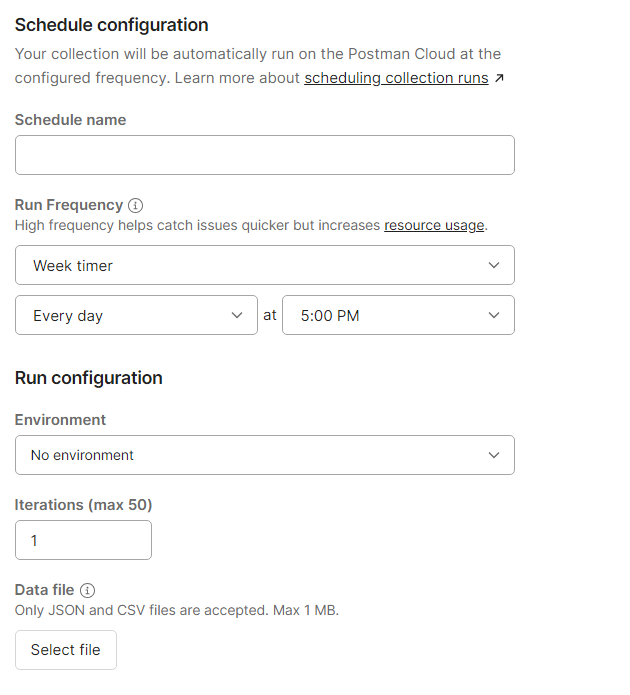Click the Data file info icon
Viewport: 630px width, 695px height.
[x=87, y=590]
